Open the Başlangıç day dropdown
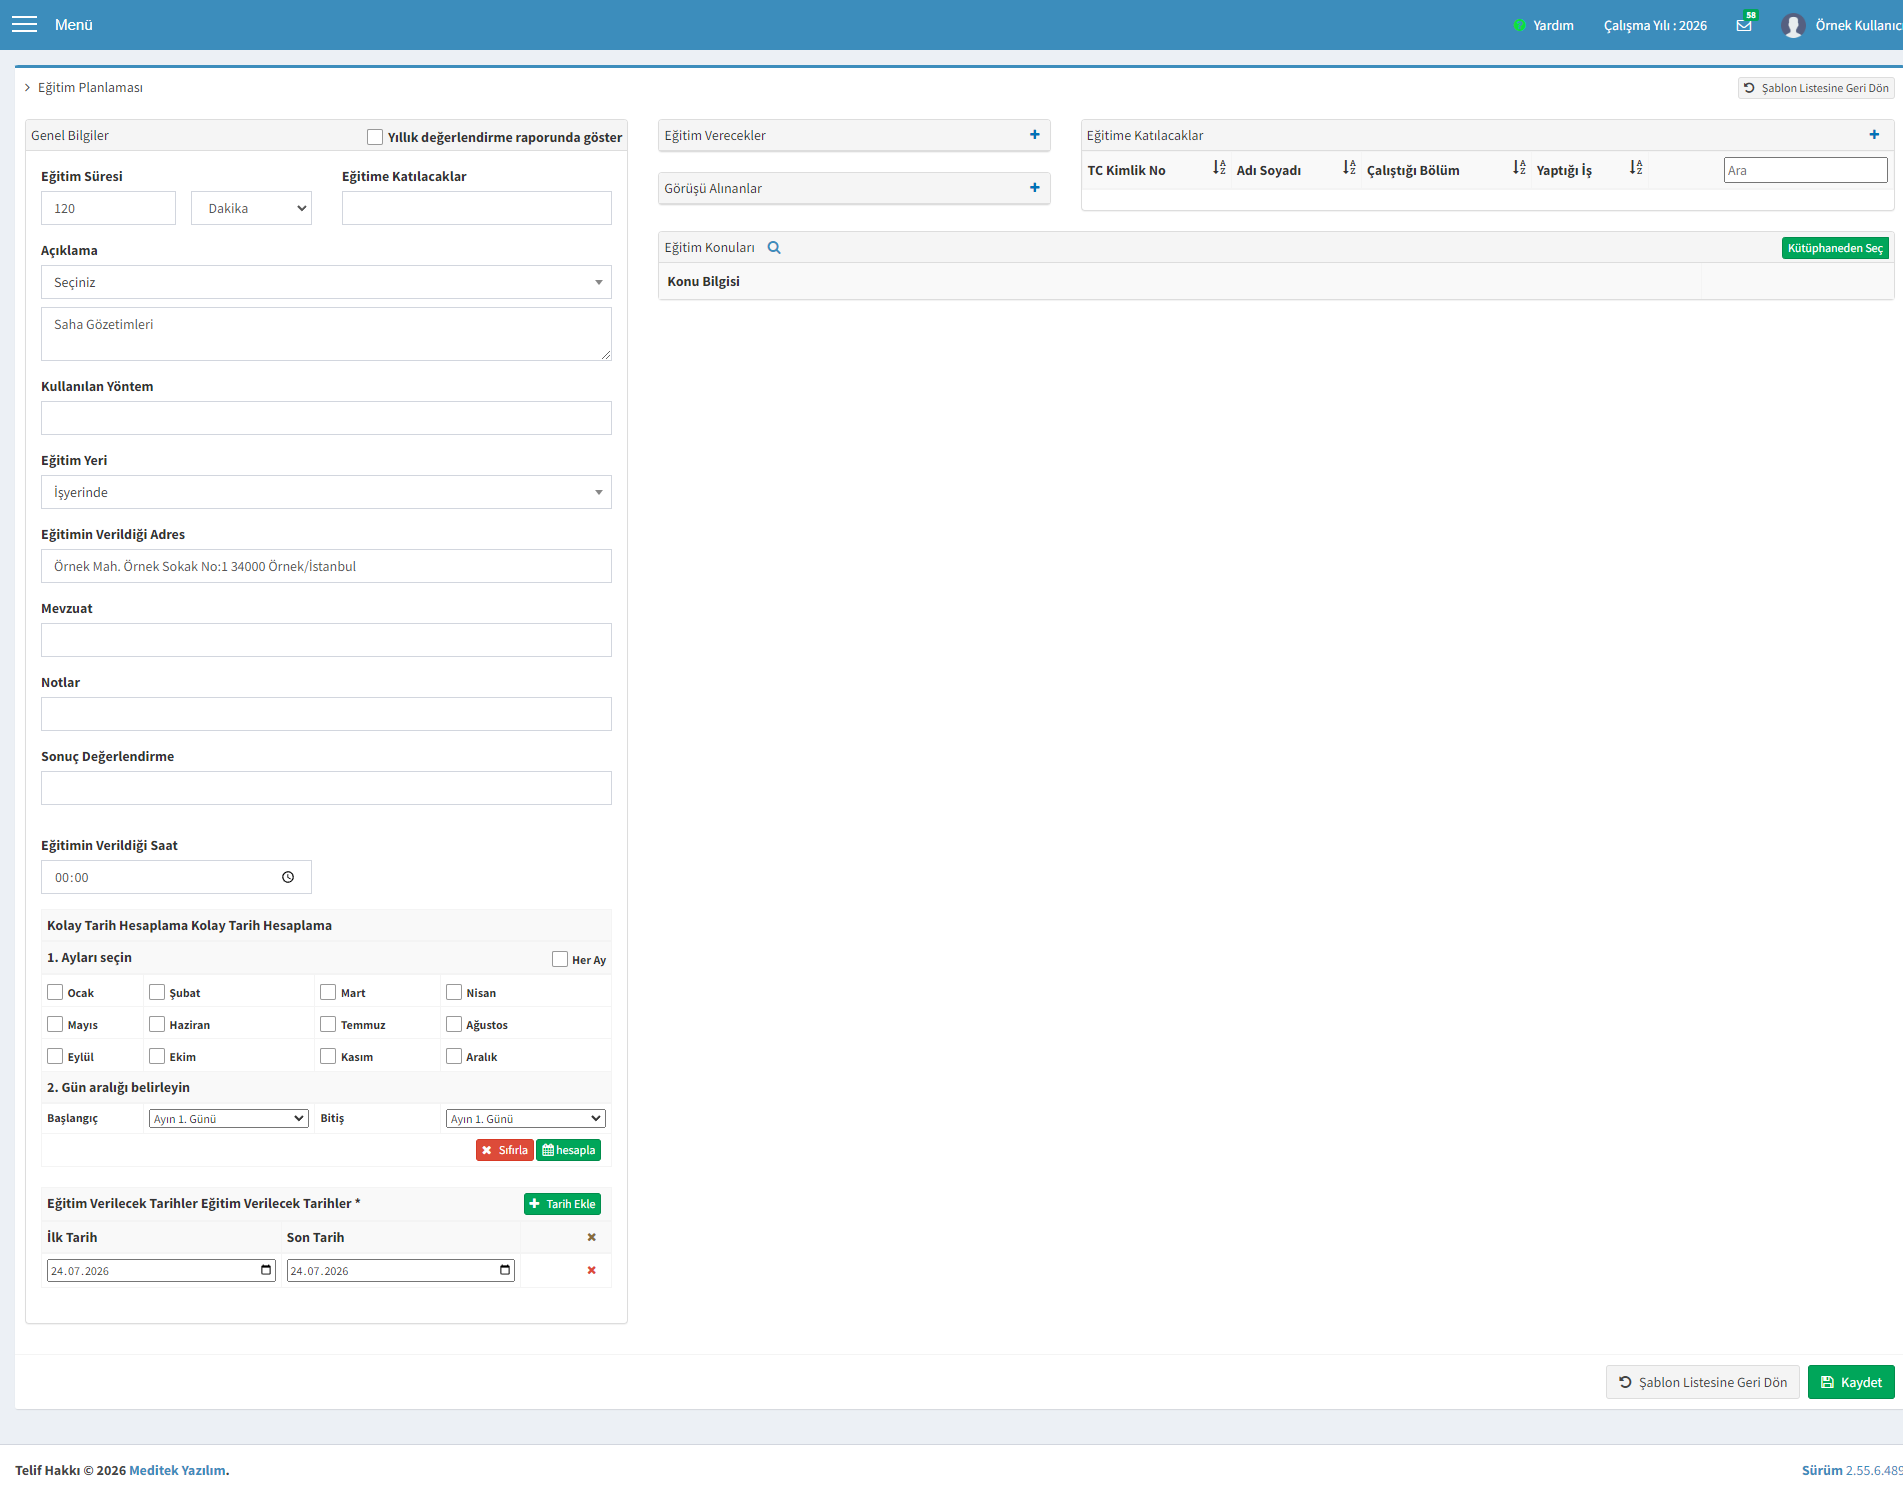 pos(229,1119)
